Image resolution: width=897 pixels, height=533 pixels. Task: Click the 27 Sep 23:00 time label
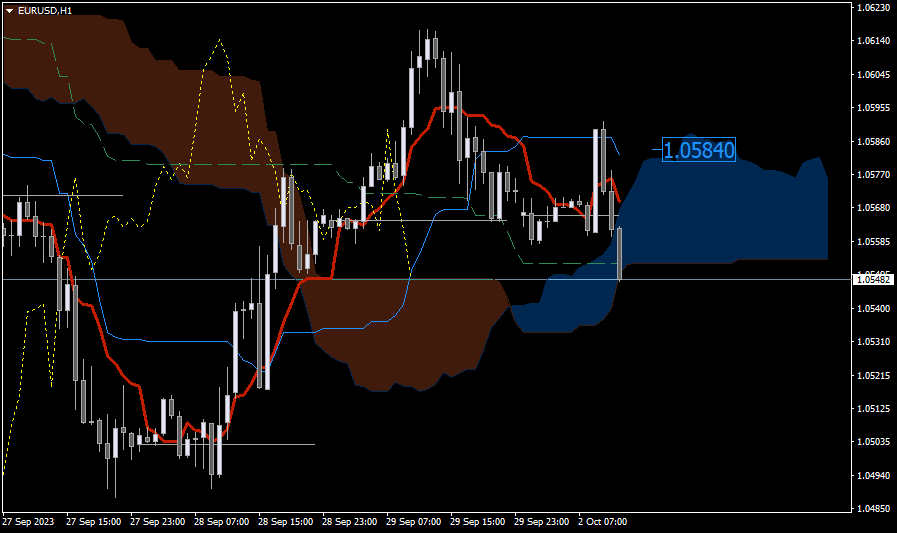[157, 522]
